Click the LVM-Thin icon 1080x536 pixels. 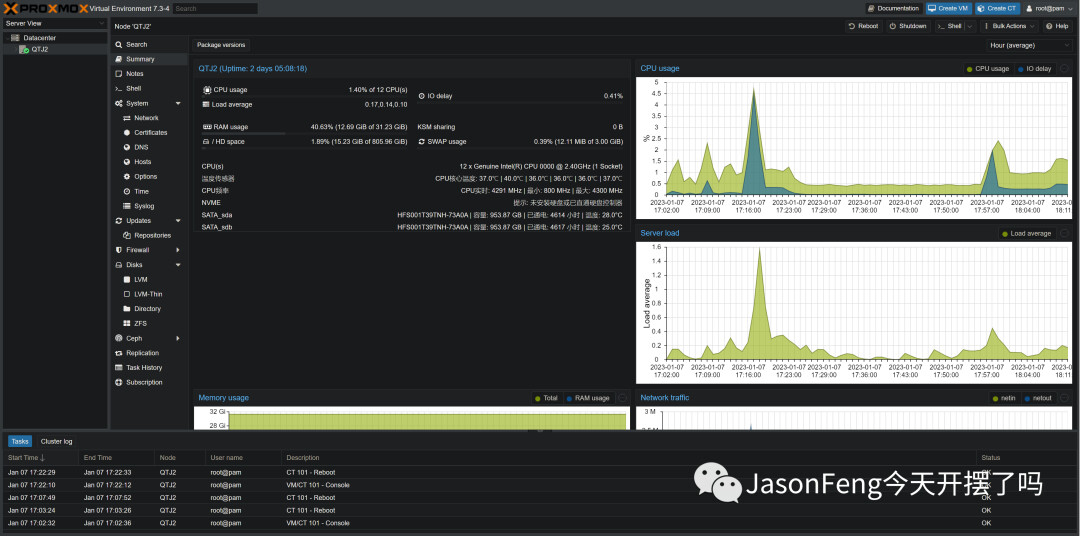point(127,294)
